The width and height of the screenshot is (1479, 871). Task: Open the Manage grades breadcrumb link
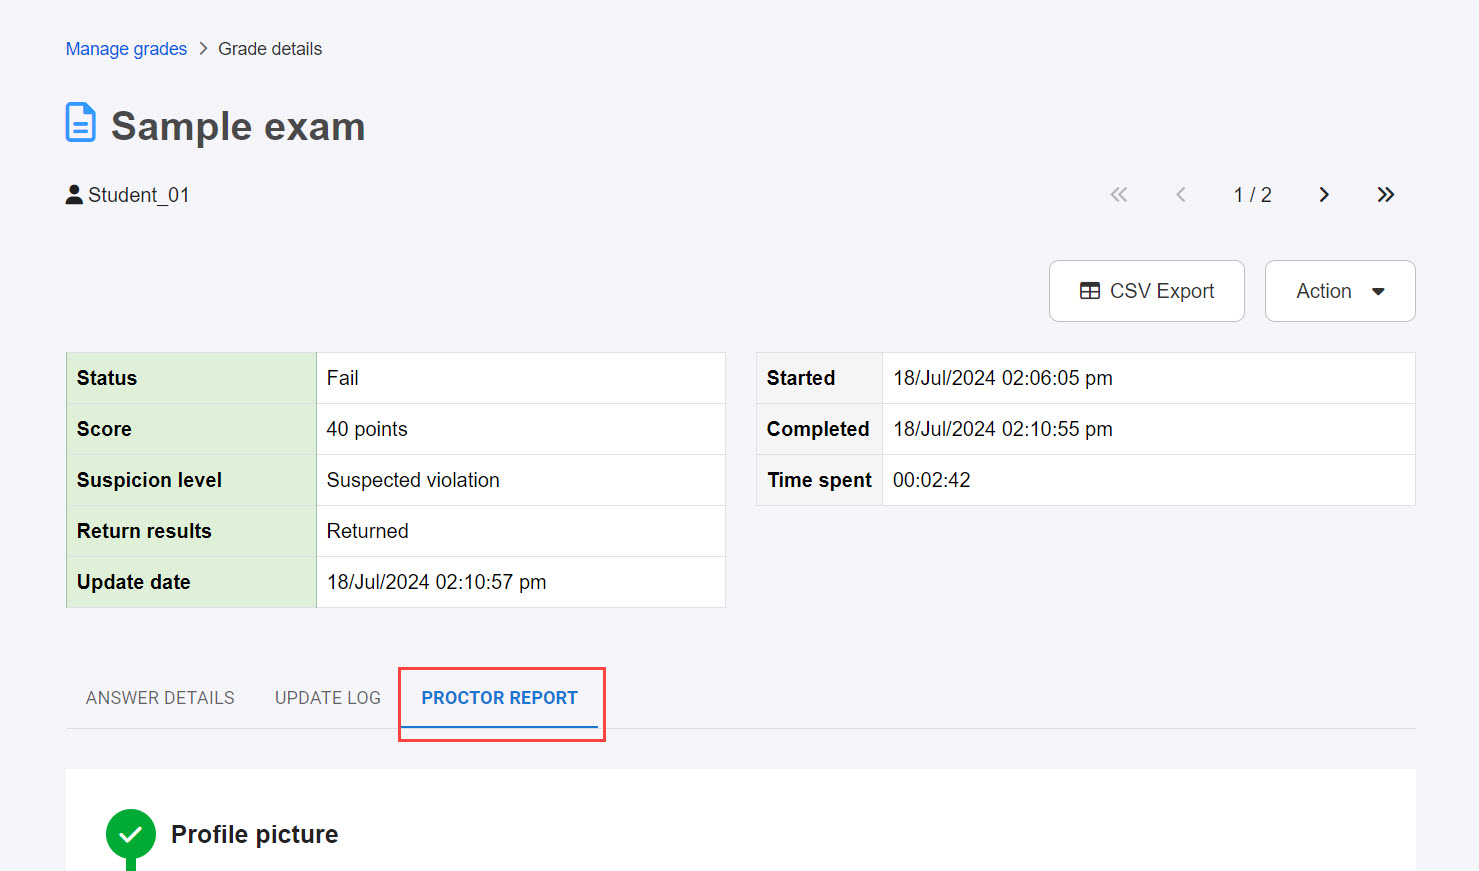tap(126, 49)
